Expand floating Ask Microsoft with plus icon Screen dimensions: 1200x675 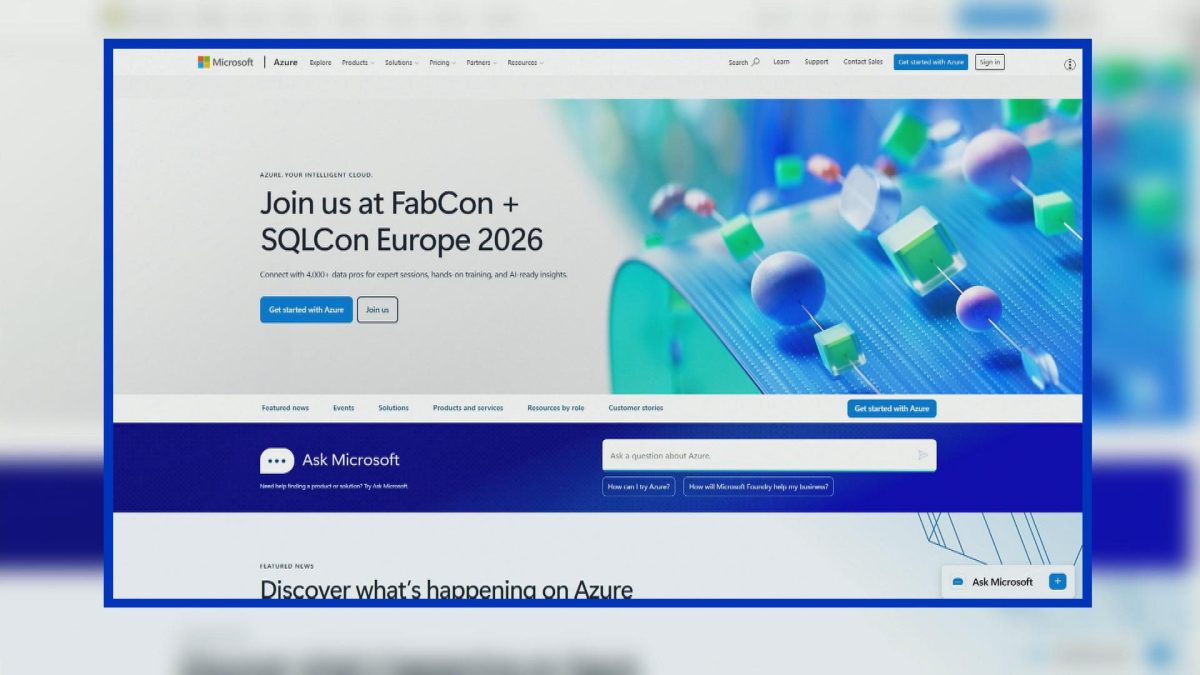(x=1057, y=581)
